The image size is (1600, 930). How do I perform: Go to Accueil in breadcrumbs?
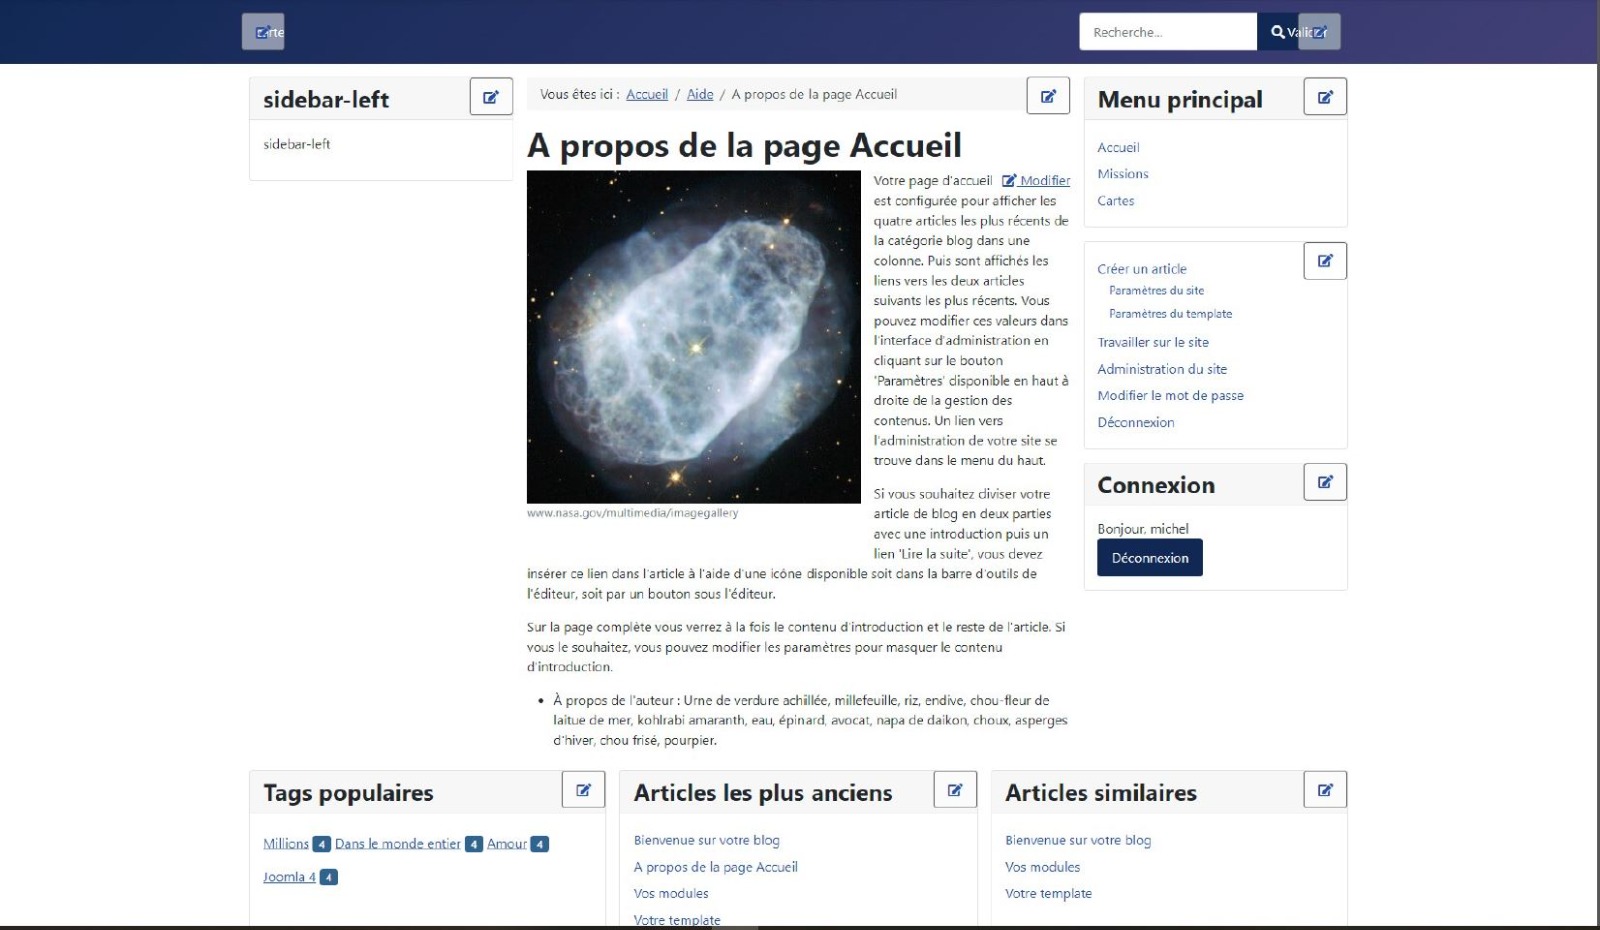point(647,94)
